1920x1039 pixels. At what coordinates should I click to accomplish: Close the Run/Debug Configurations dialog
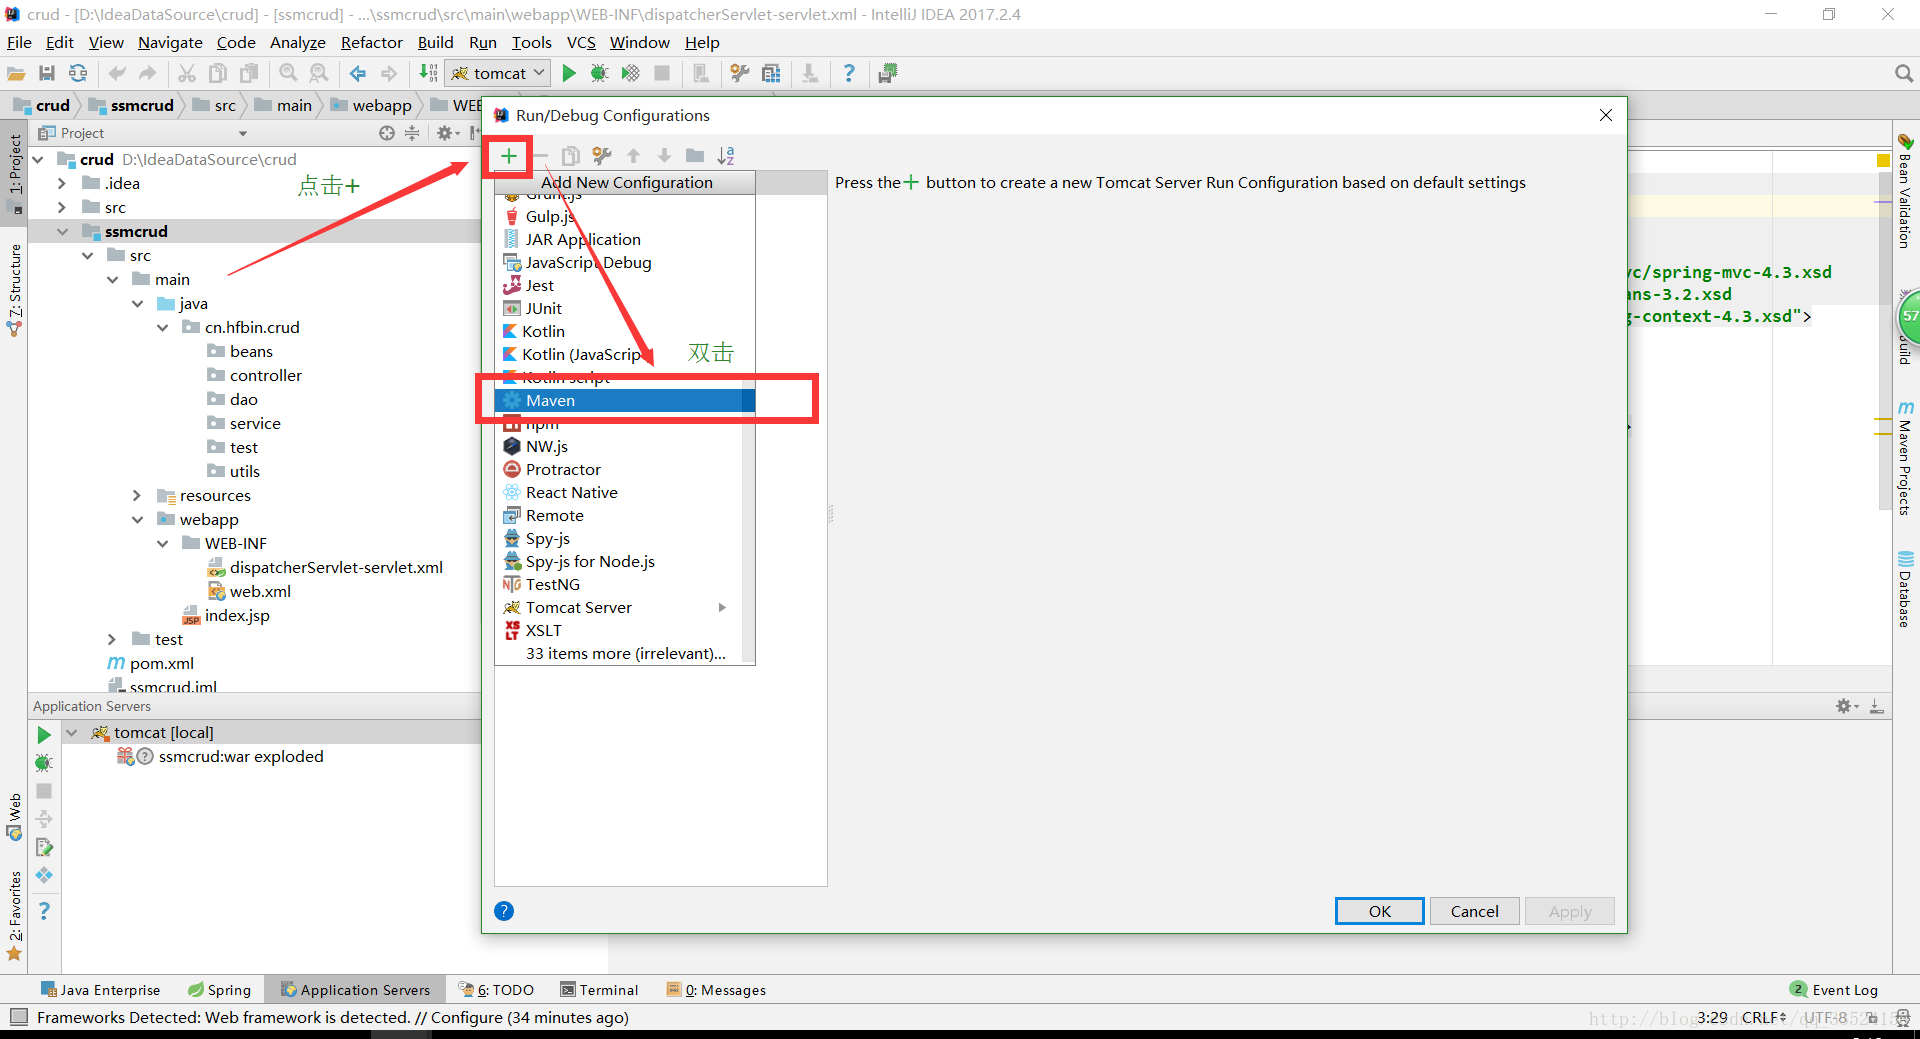click(x=1606, y=115)
